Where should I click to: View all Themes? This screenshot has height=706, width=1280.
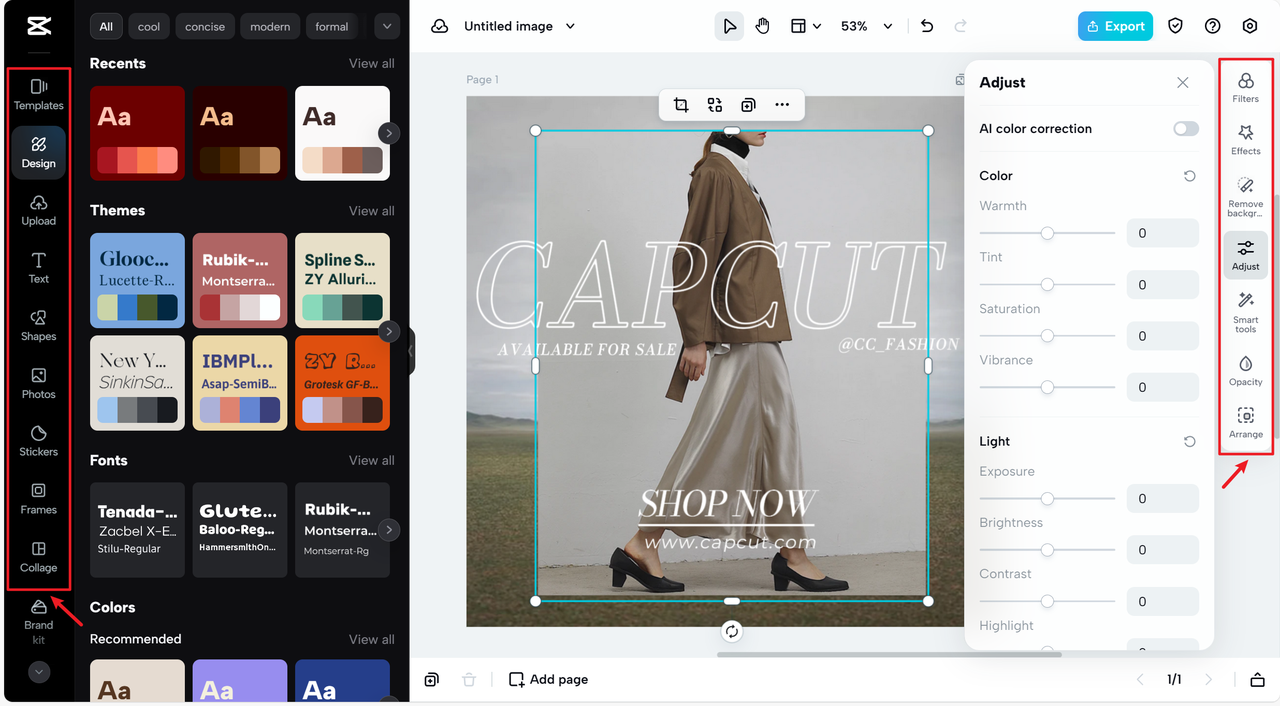point(371,211)
